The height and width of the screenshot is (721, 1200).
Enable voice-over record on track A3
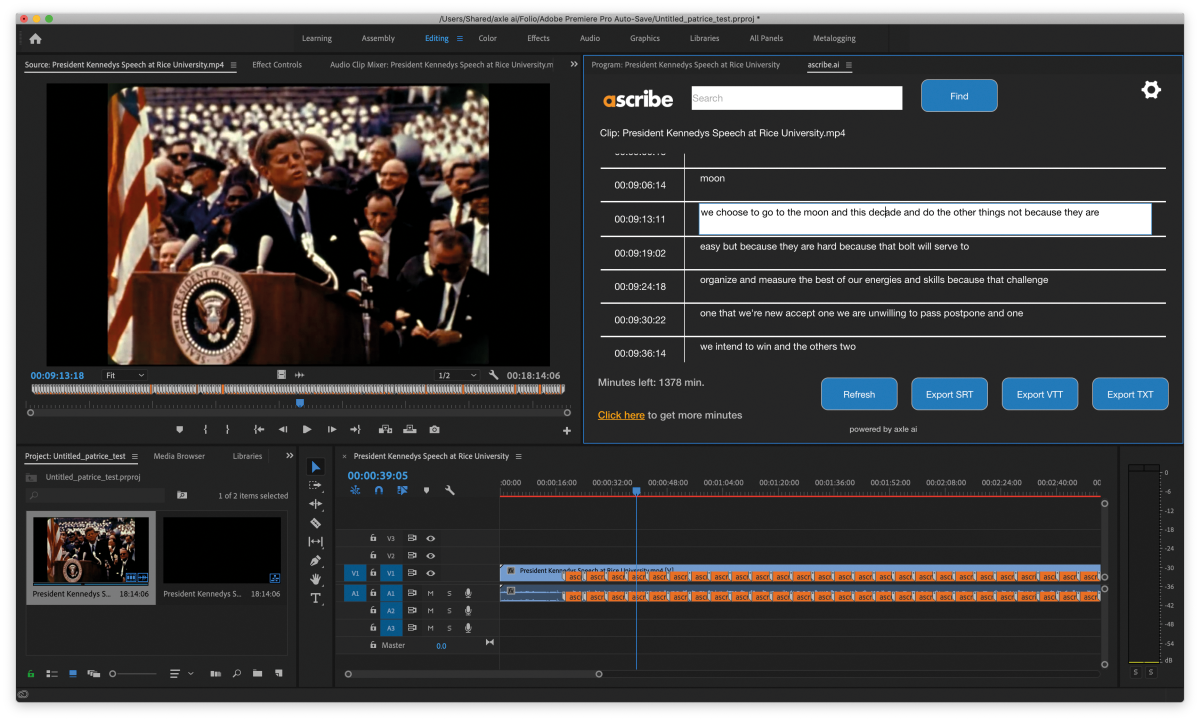467,628
